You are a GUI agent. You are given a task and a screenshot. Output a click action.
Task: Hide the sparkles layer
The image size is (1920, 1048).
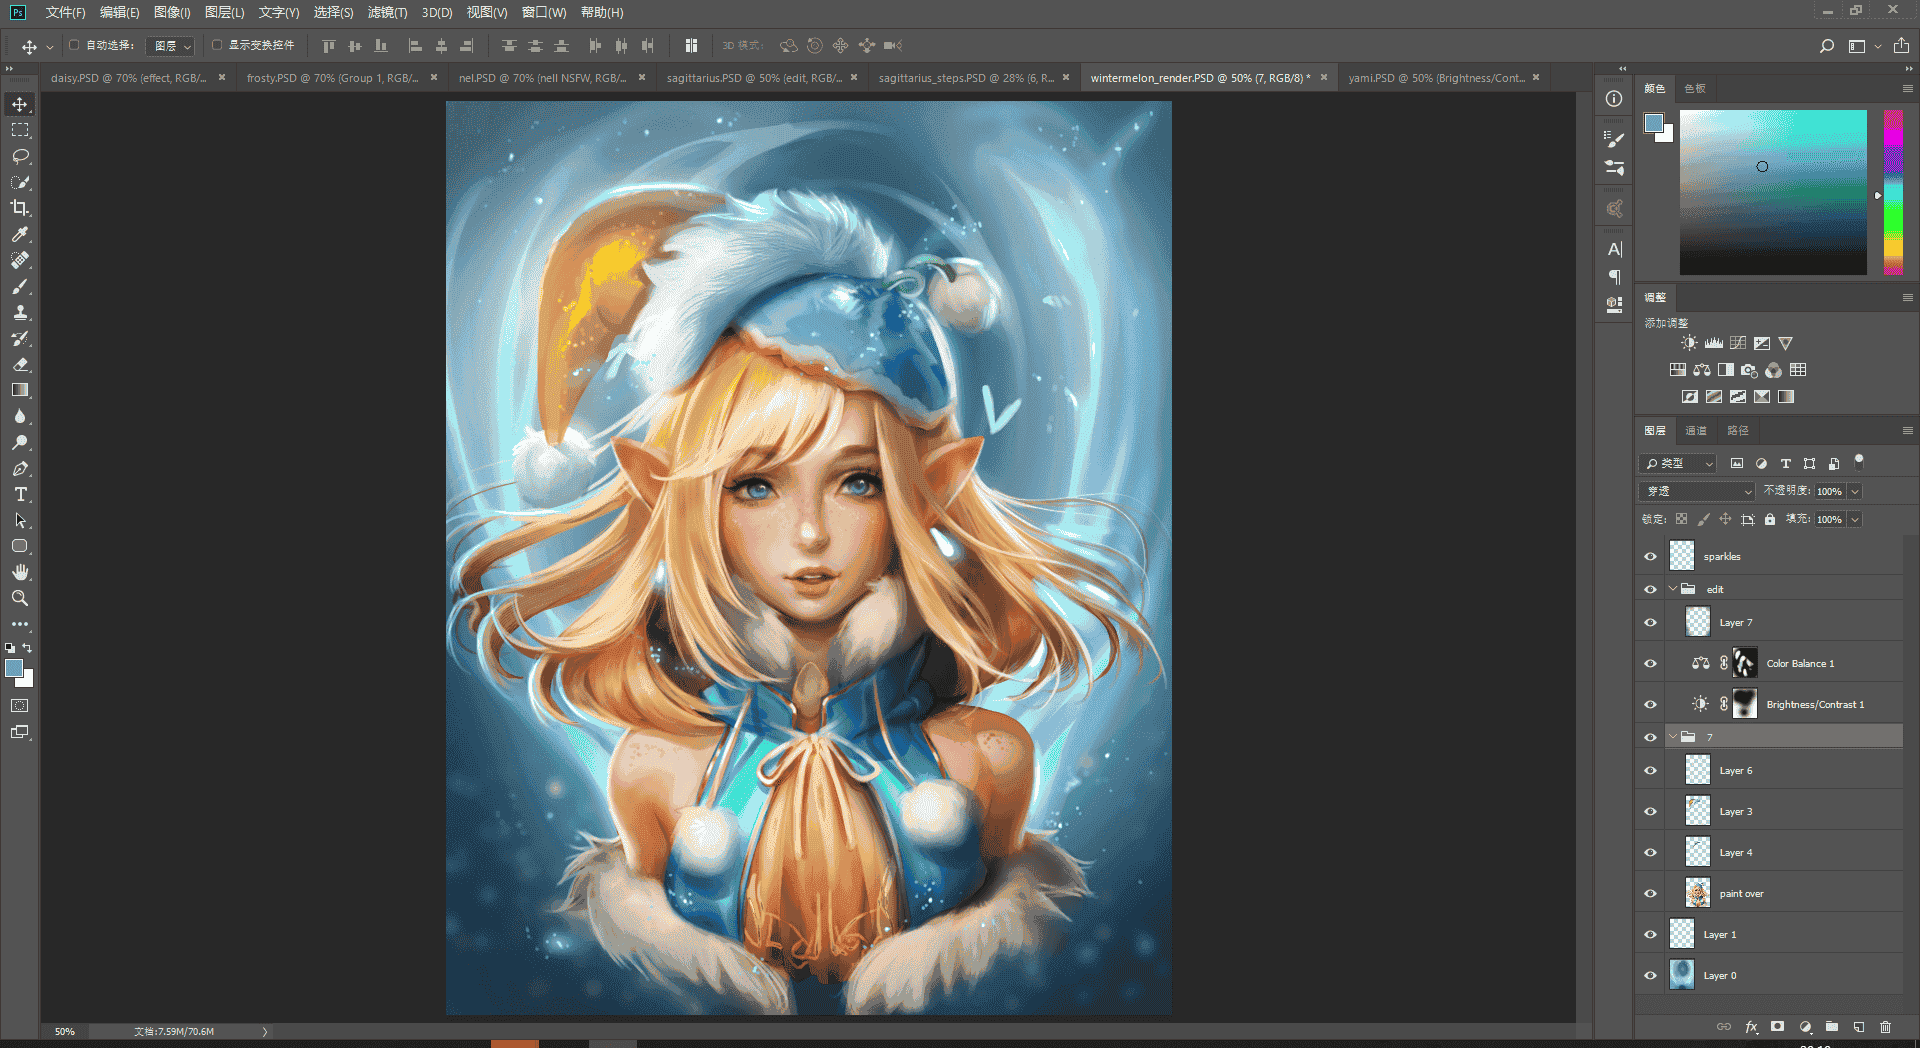click(1650, 557)
